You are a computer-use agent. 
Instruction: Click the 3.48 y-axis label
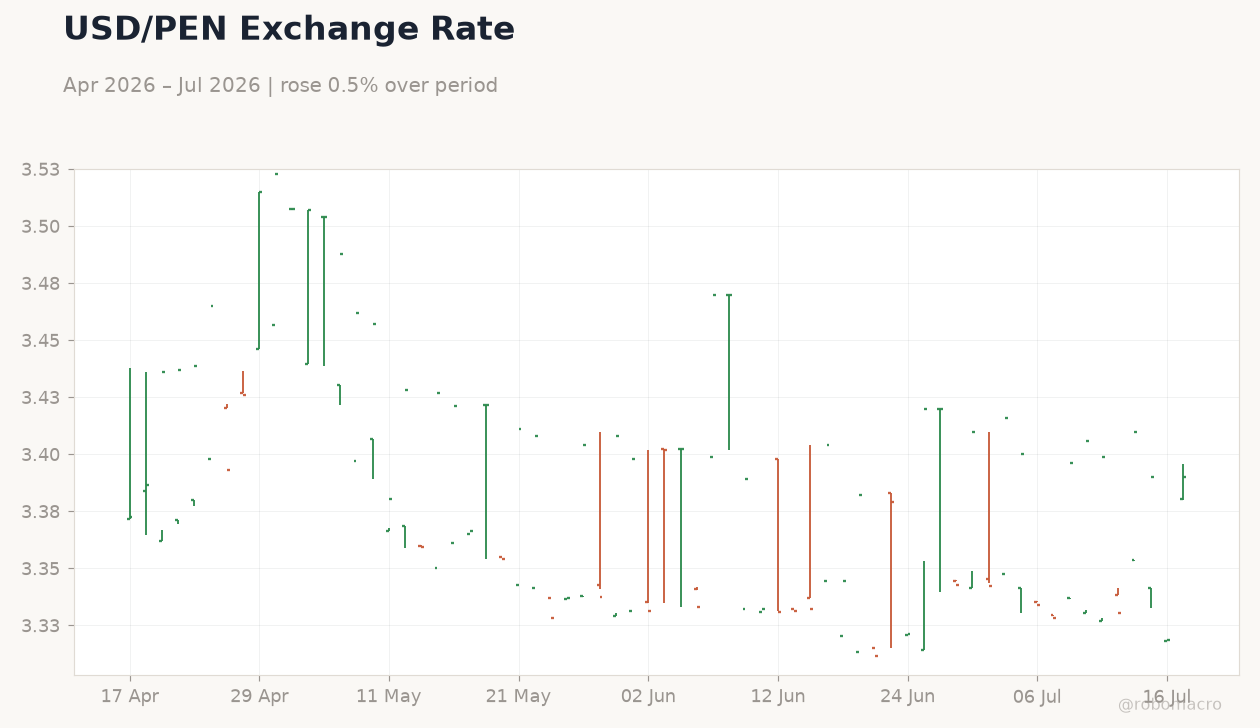point(41,284)
